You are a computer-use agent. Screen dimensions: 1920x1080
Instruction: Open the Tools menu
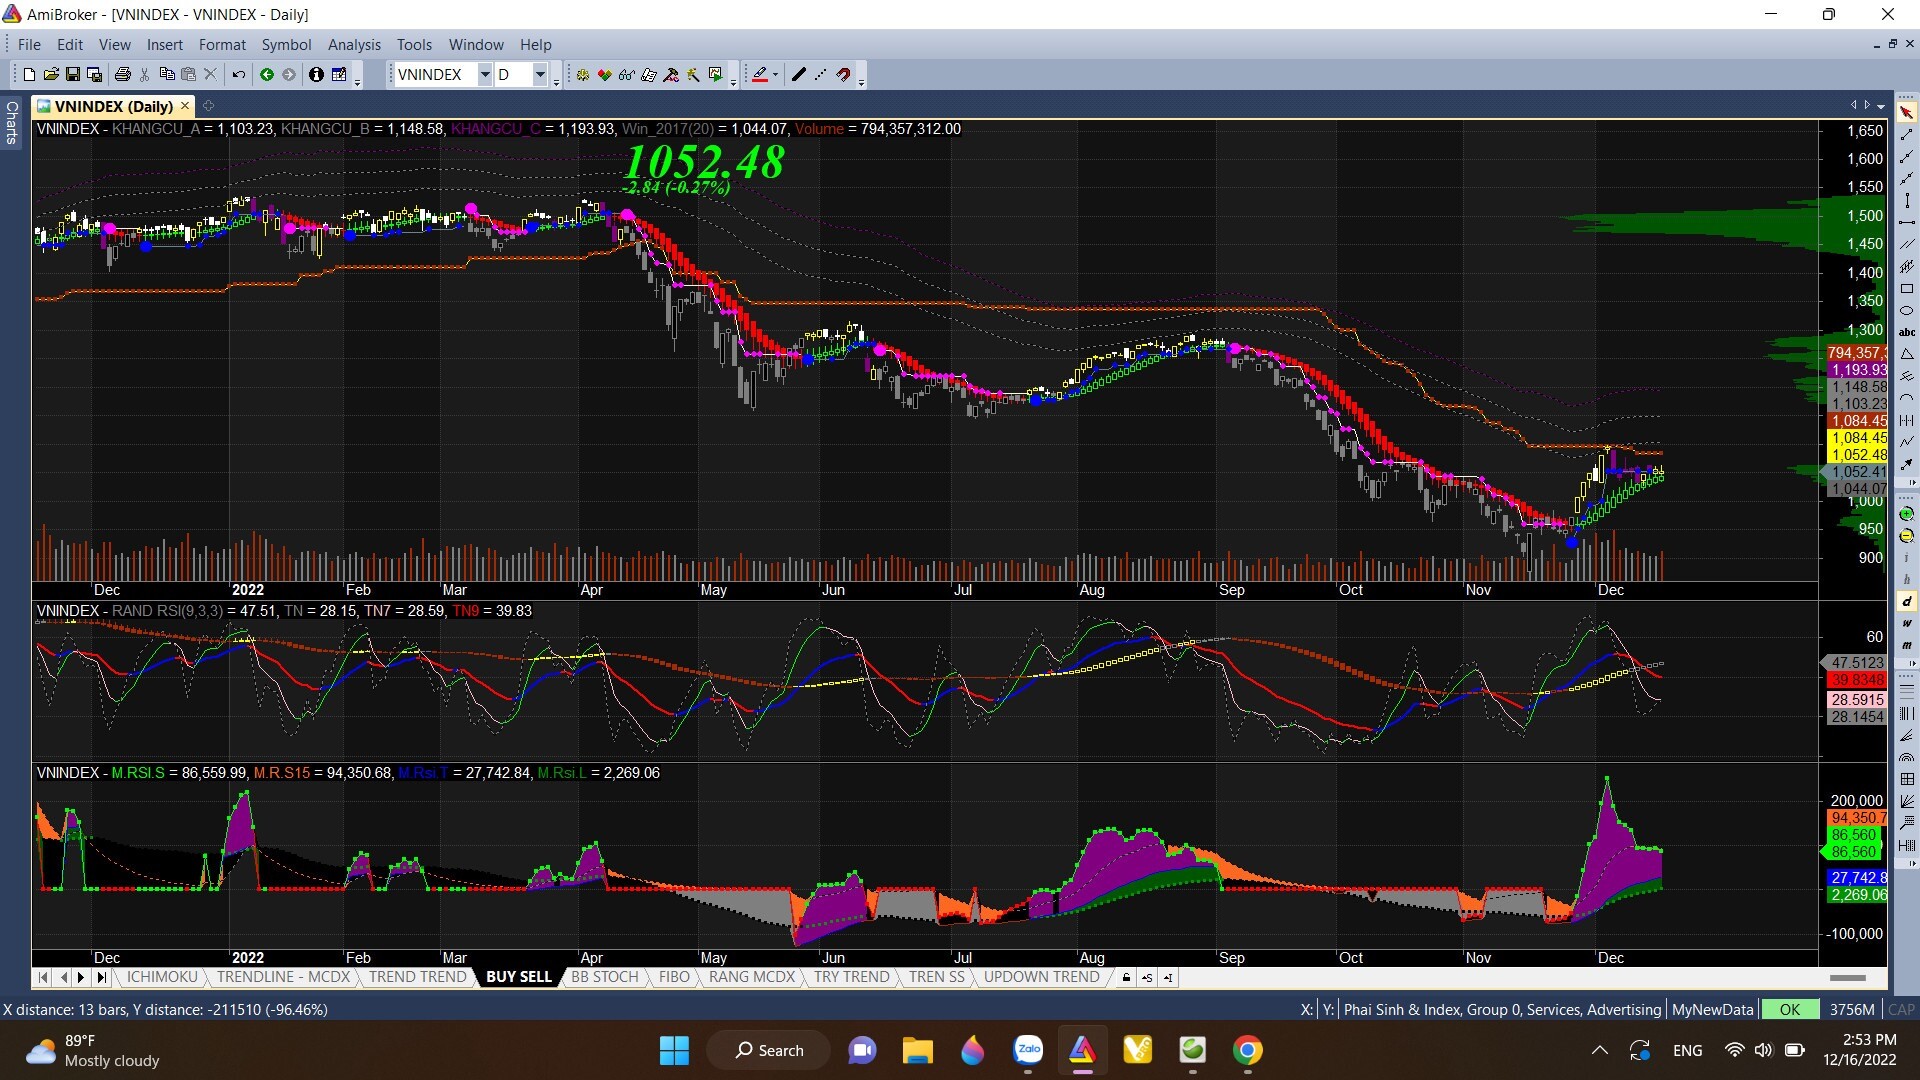414,44
